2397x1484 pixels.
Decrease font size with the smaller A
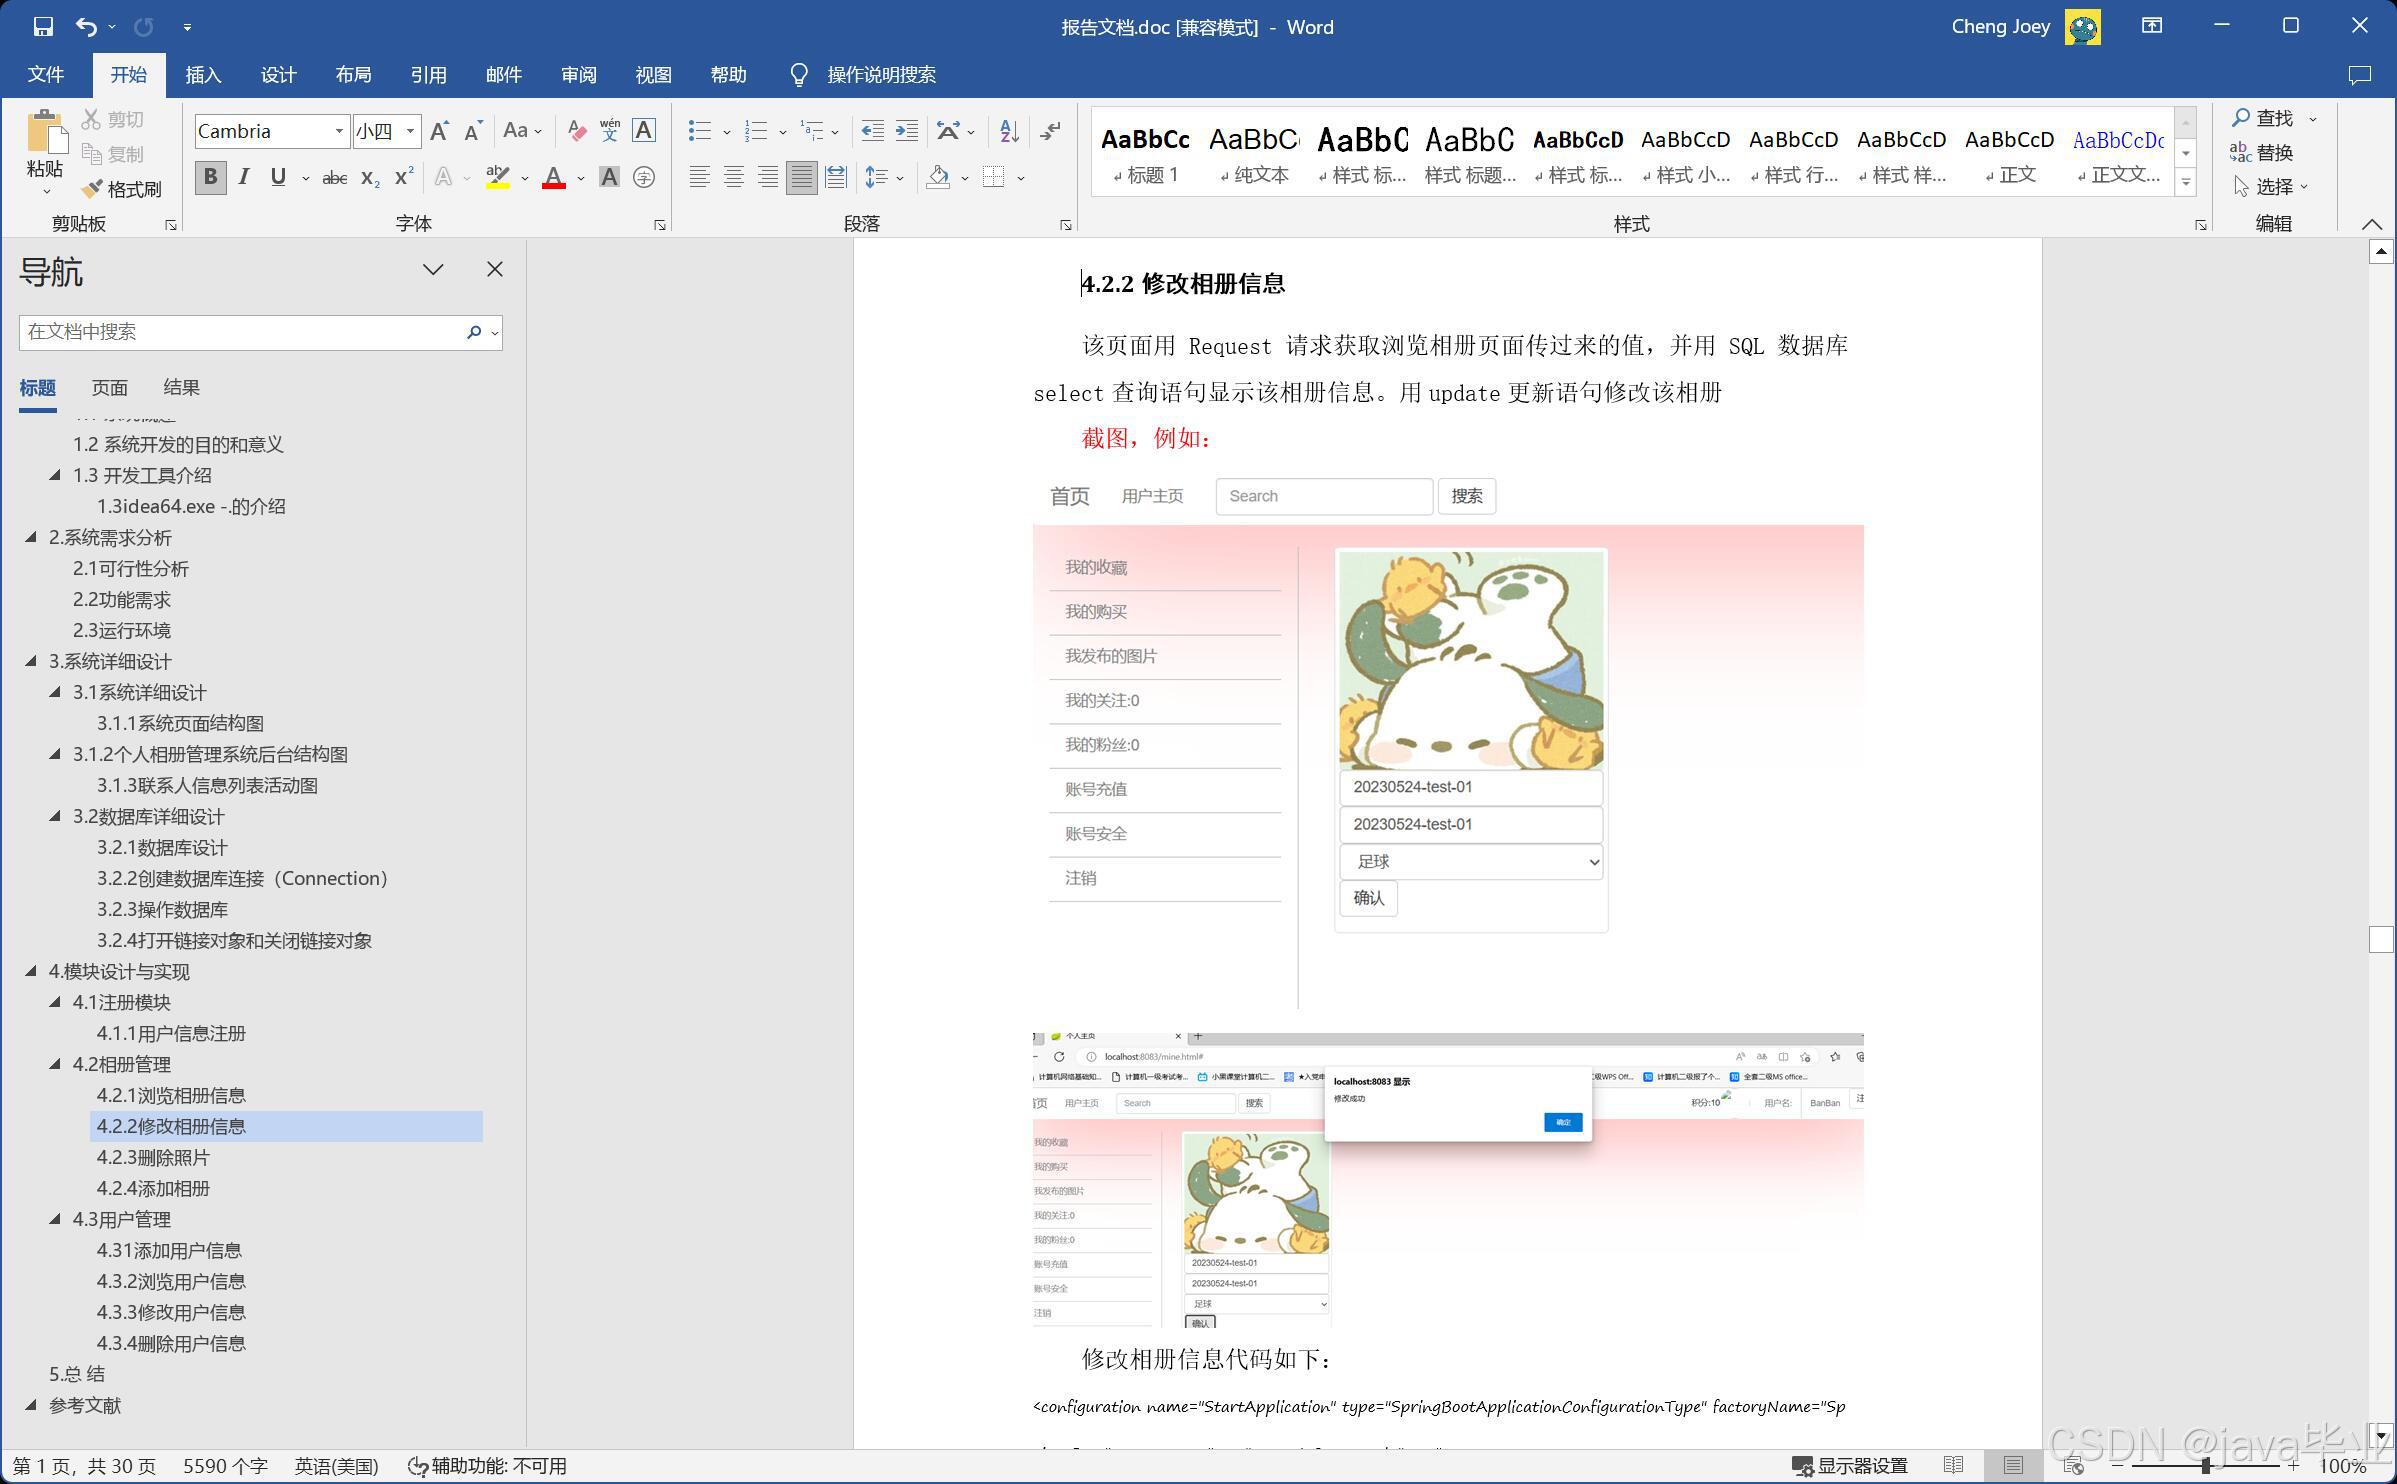tap(473, 131)
